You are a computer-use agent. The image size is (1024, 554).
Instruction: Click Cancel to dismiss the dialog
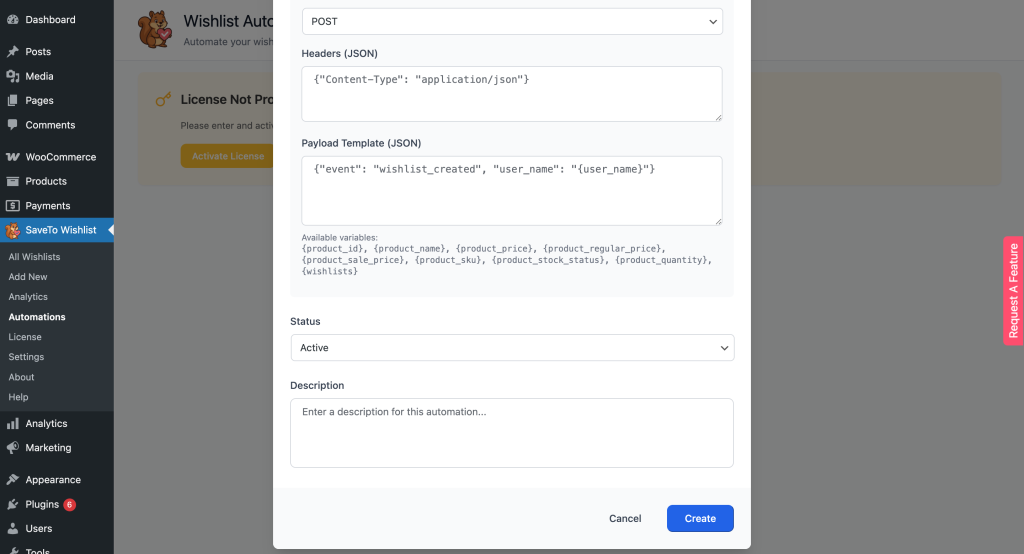[625, 518]
